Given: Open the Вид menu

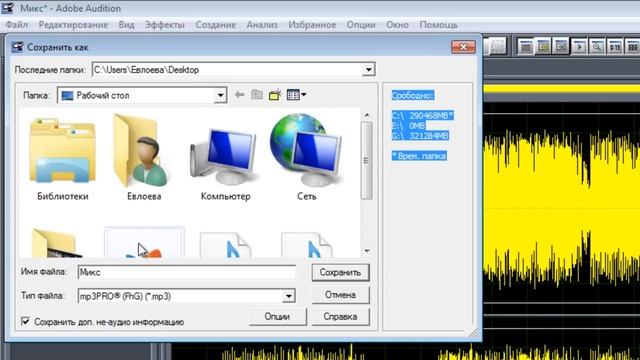Looking at the screenshot, I should 127,25.
